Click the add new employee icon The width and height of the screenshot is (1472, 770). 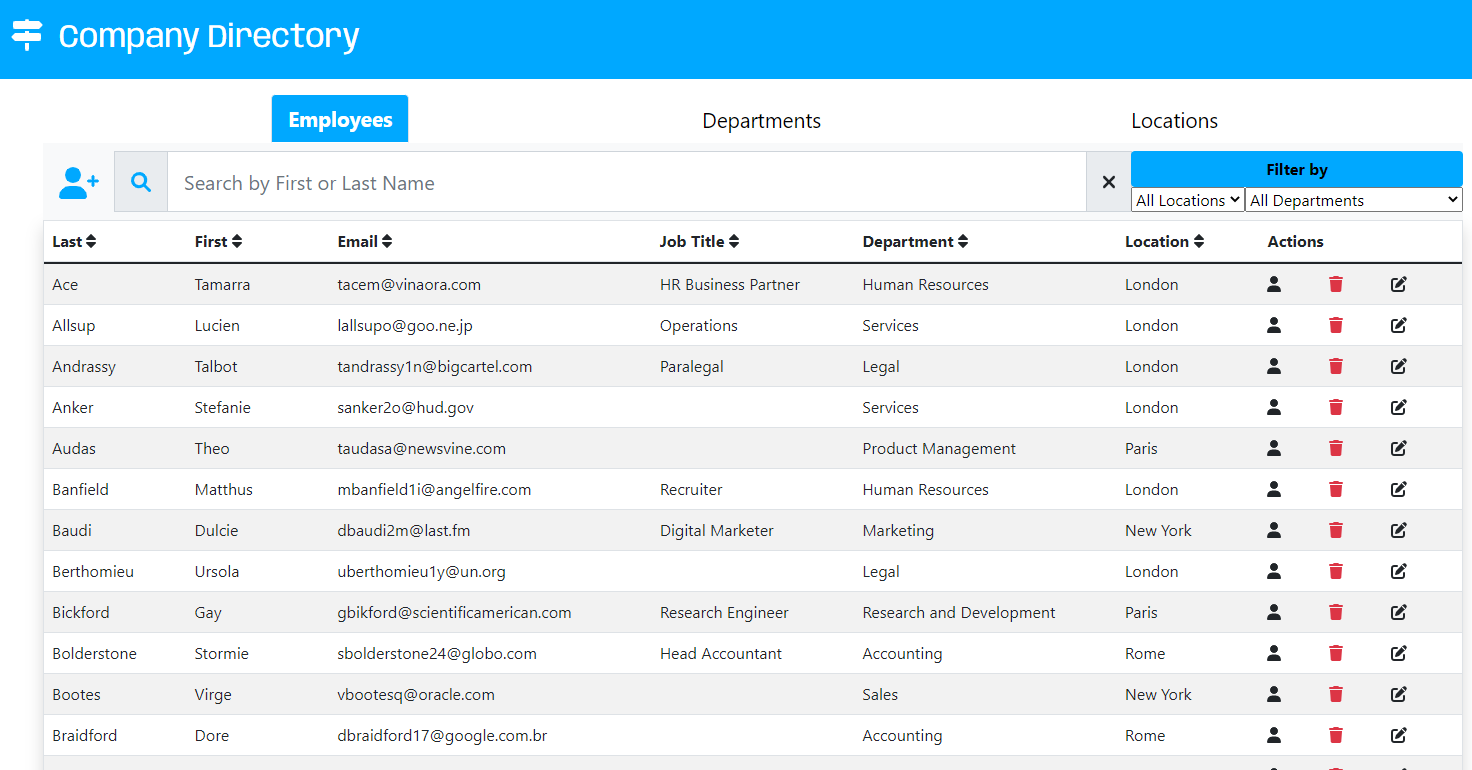pyautogui.click(x=79, y=182)
